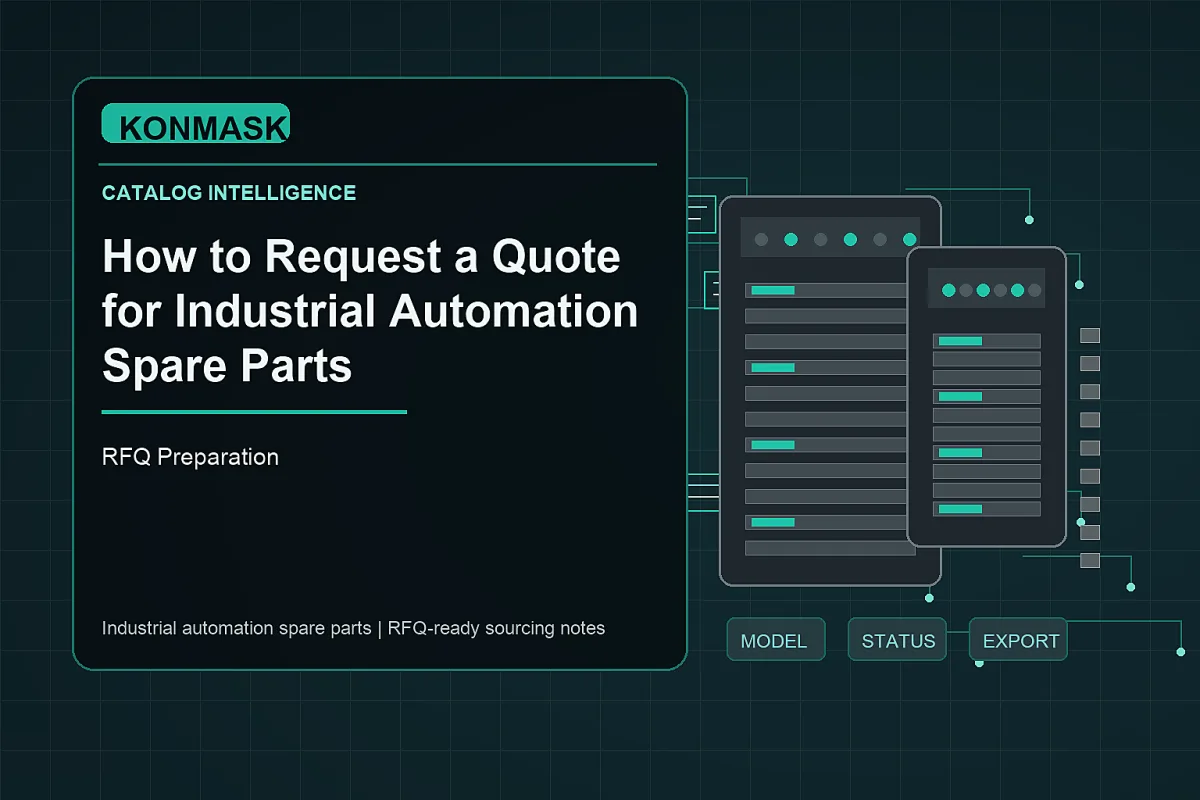1200x800 pixels.
Task: Click the MODEL button
Action: tap(775, 640)
